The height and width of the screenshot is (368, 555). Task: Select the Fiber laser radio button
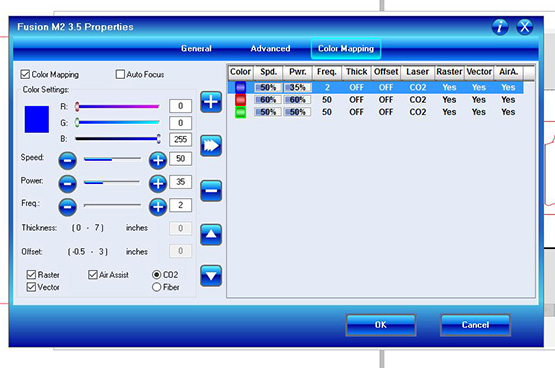click(156, 287)
